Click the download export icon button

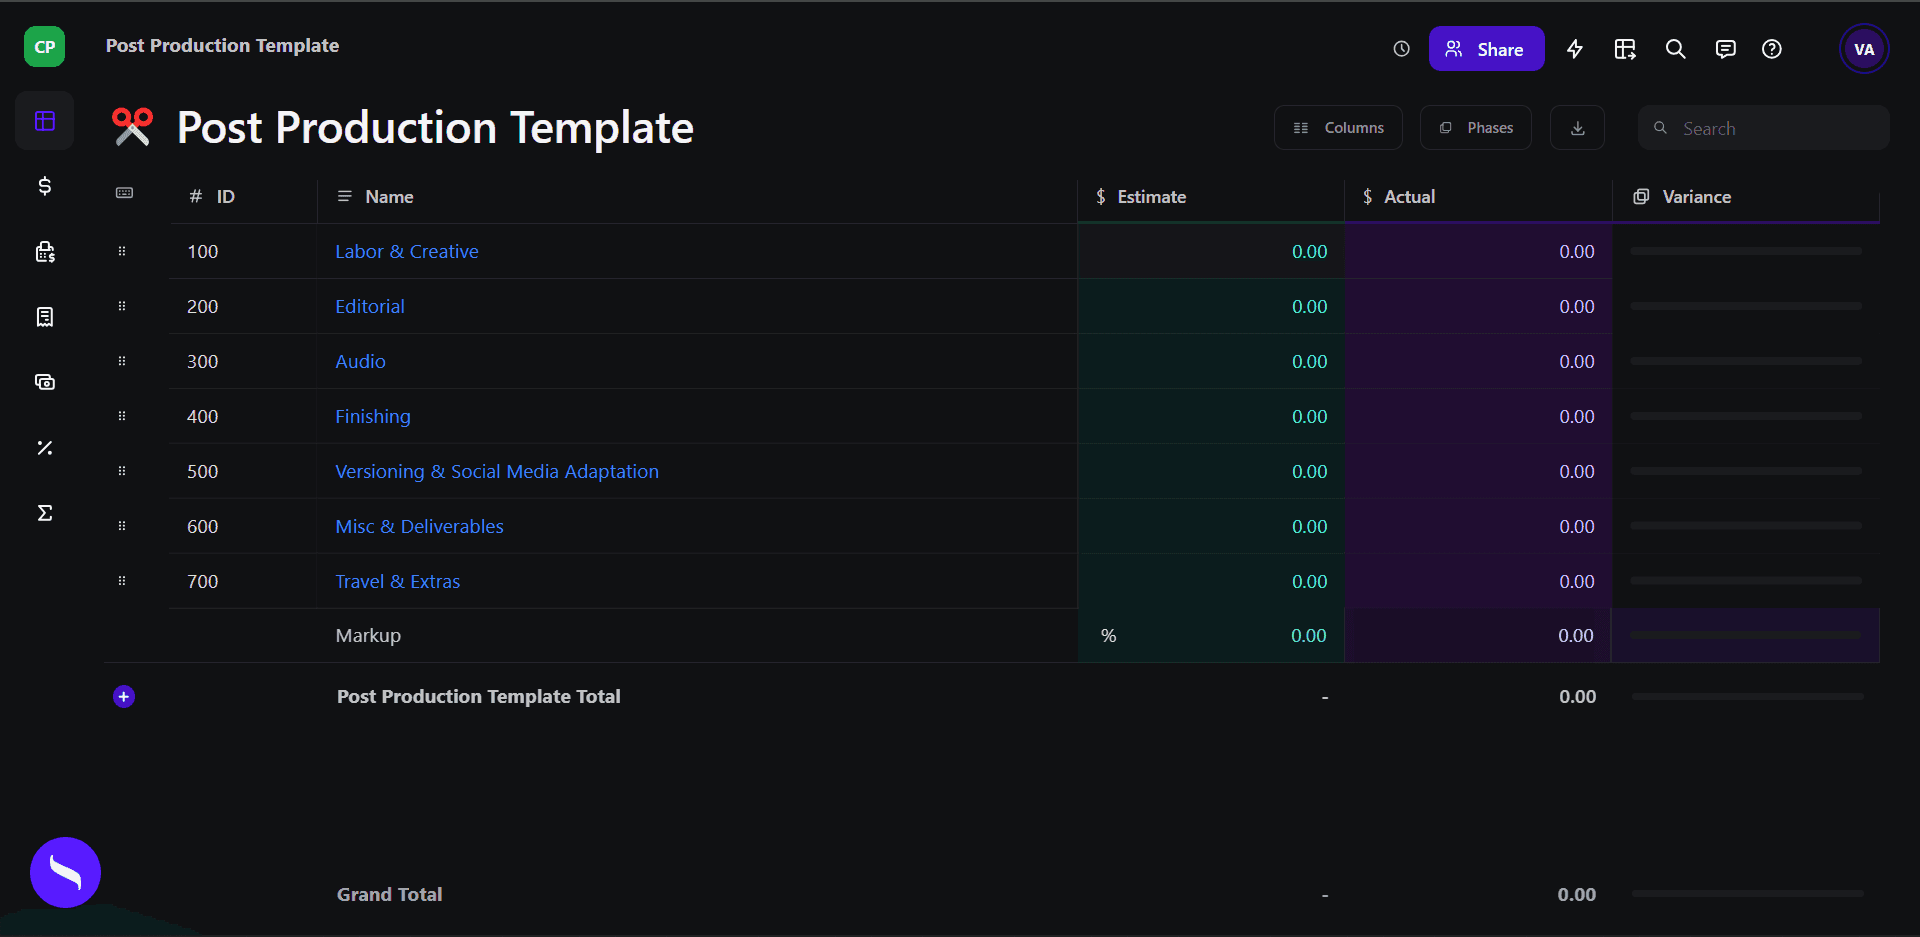pos(1577,128)
